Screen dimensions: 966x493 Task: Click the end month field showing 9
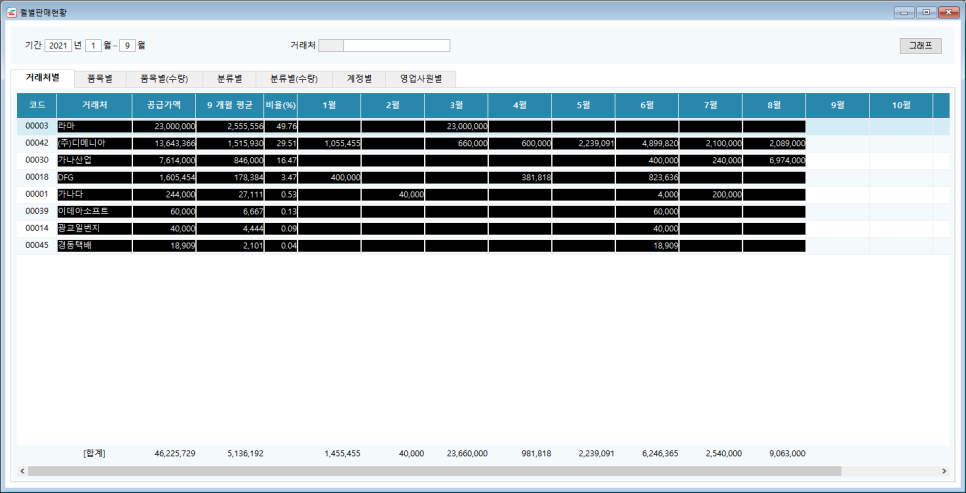click(x=127, y=46)
